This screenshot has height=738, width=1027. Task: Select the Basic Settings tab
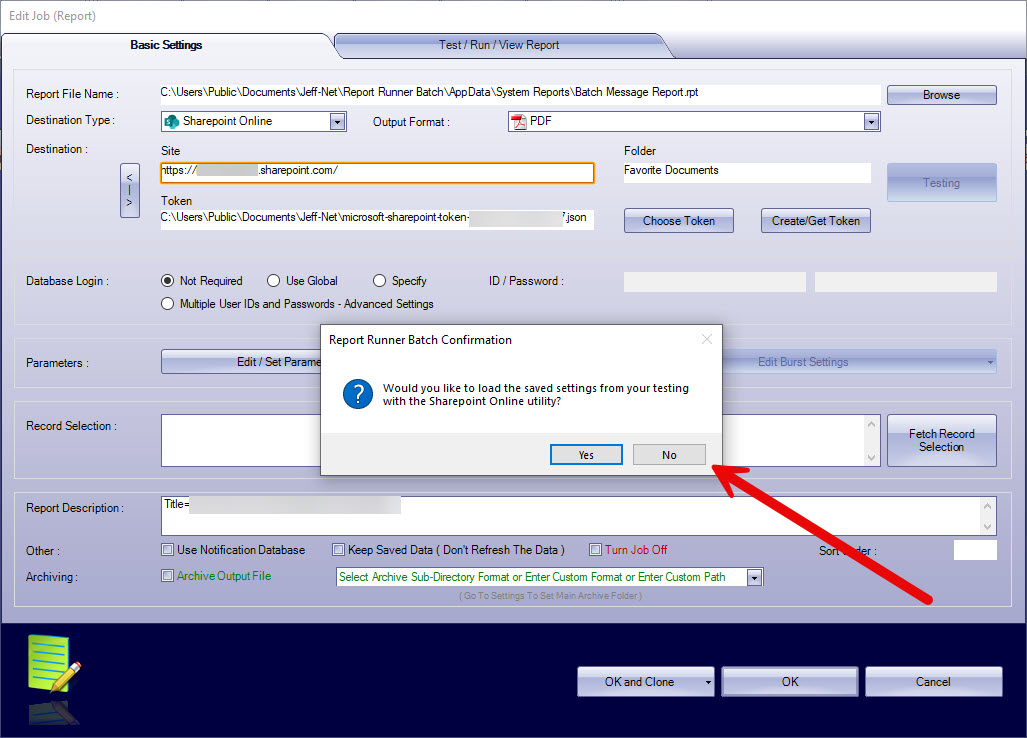pyautogui.click(x=166, y=45)
